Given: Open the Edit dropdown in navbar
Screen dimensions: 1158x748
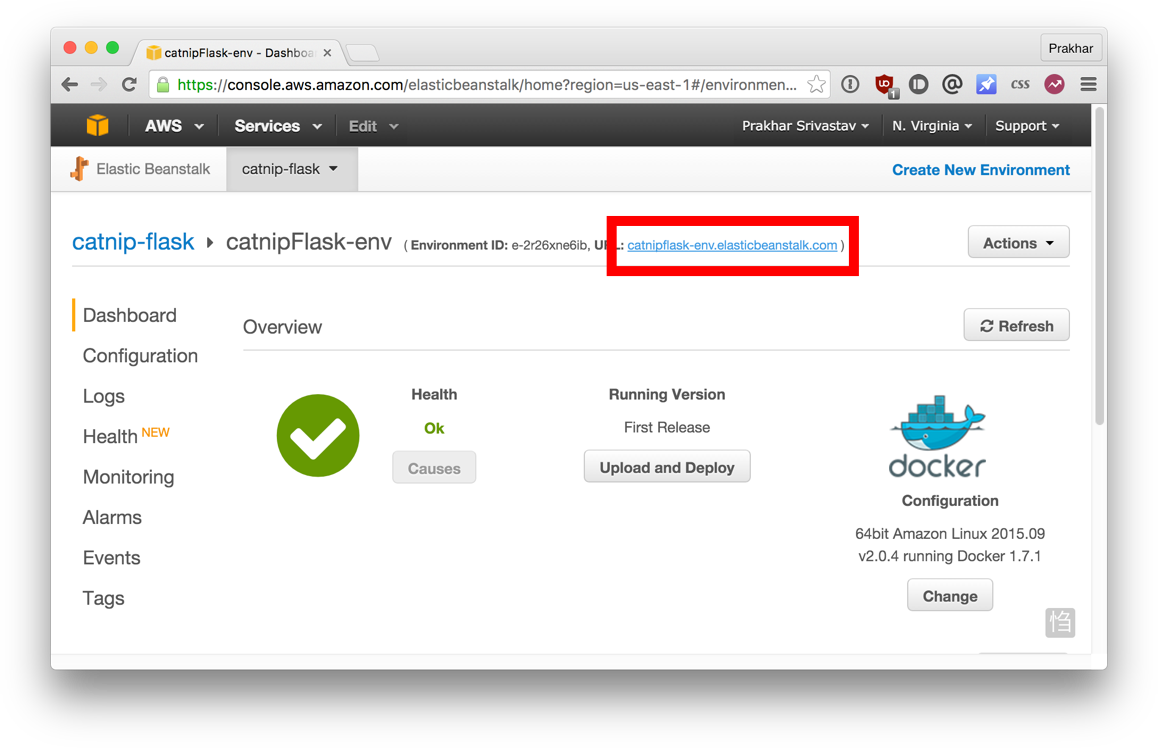Looking at the screenshot, I should 374,126.
